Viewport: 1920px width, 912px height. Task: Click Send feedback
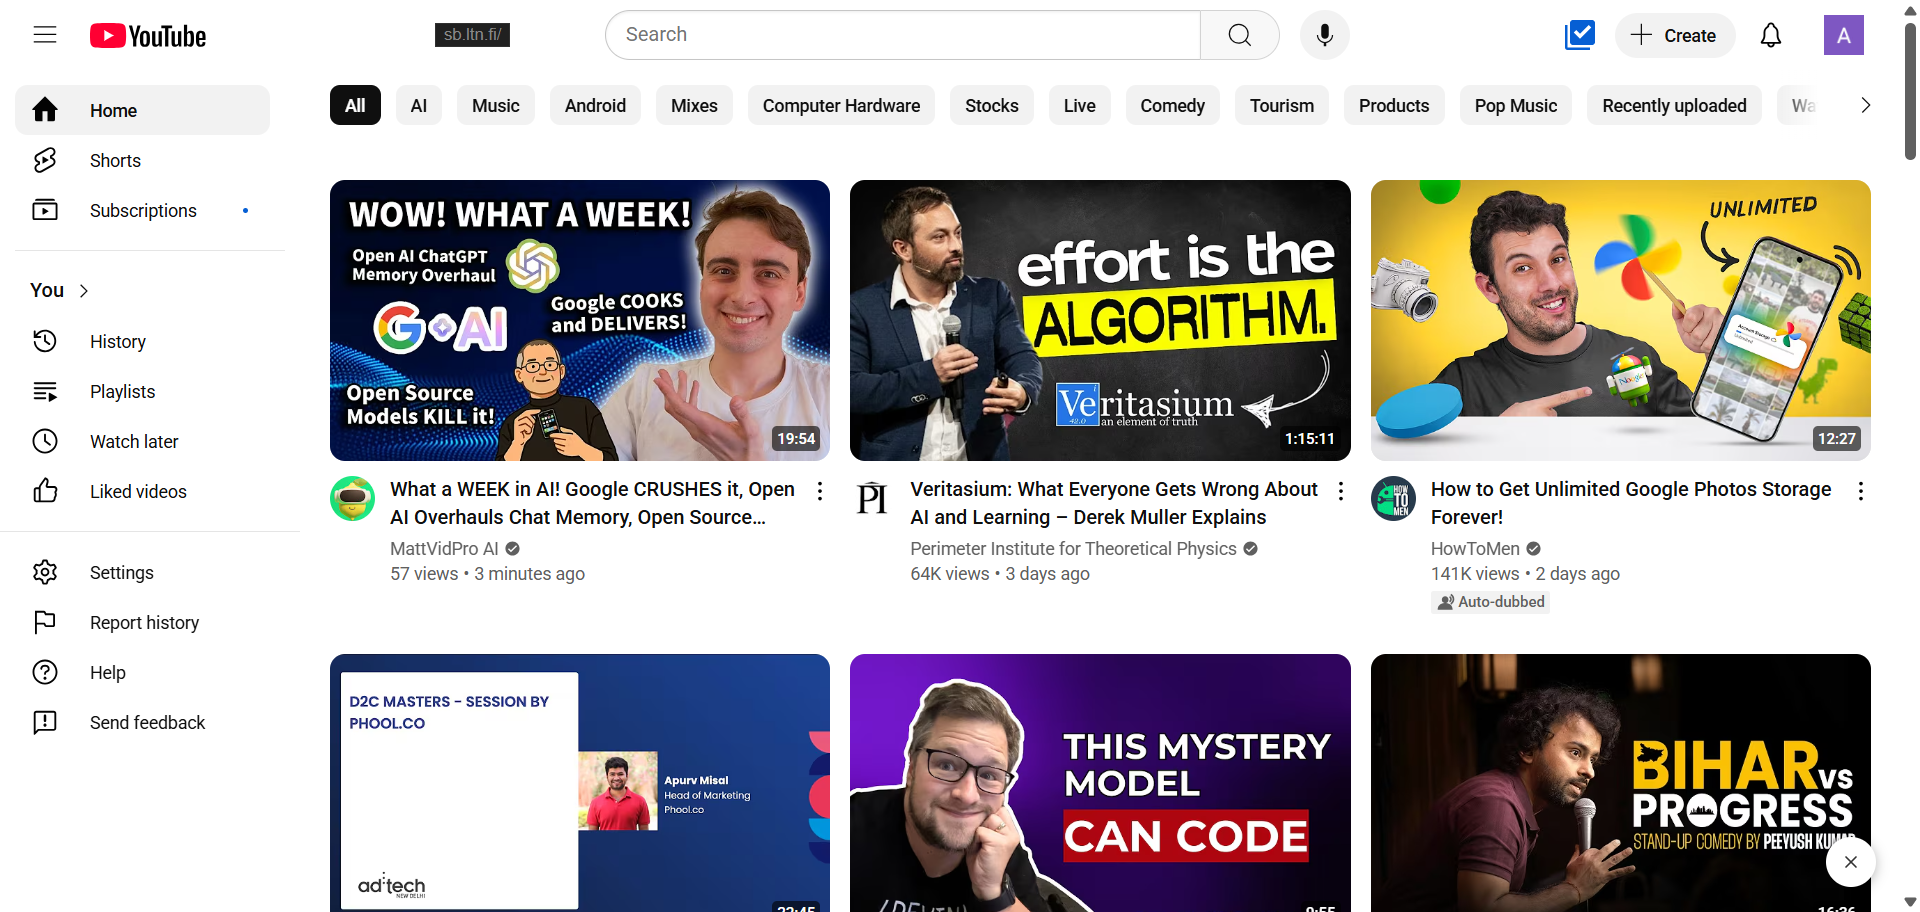coord(143,722)
